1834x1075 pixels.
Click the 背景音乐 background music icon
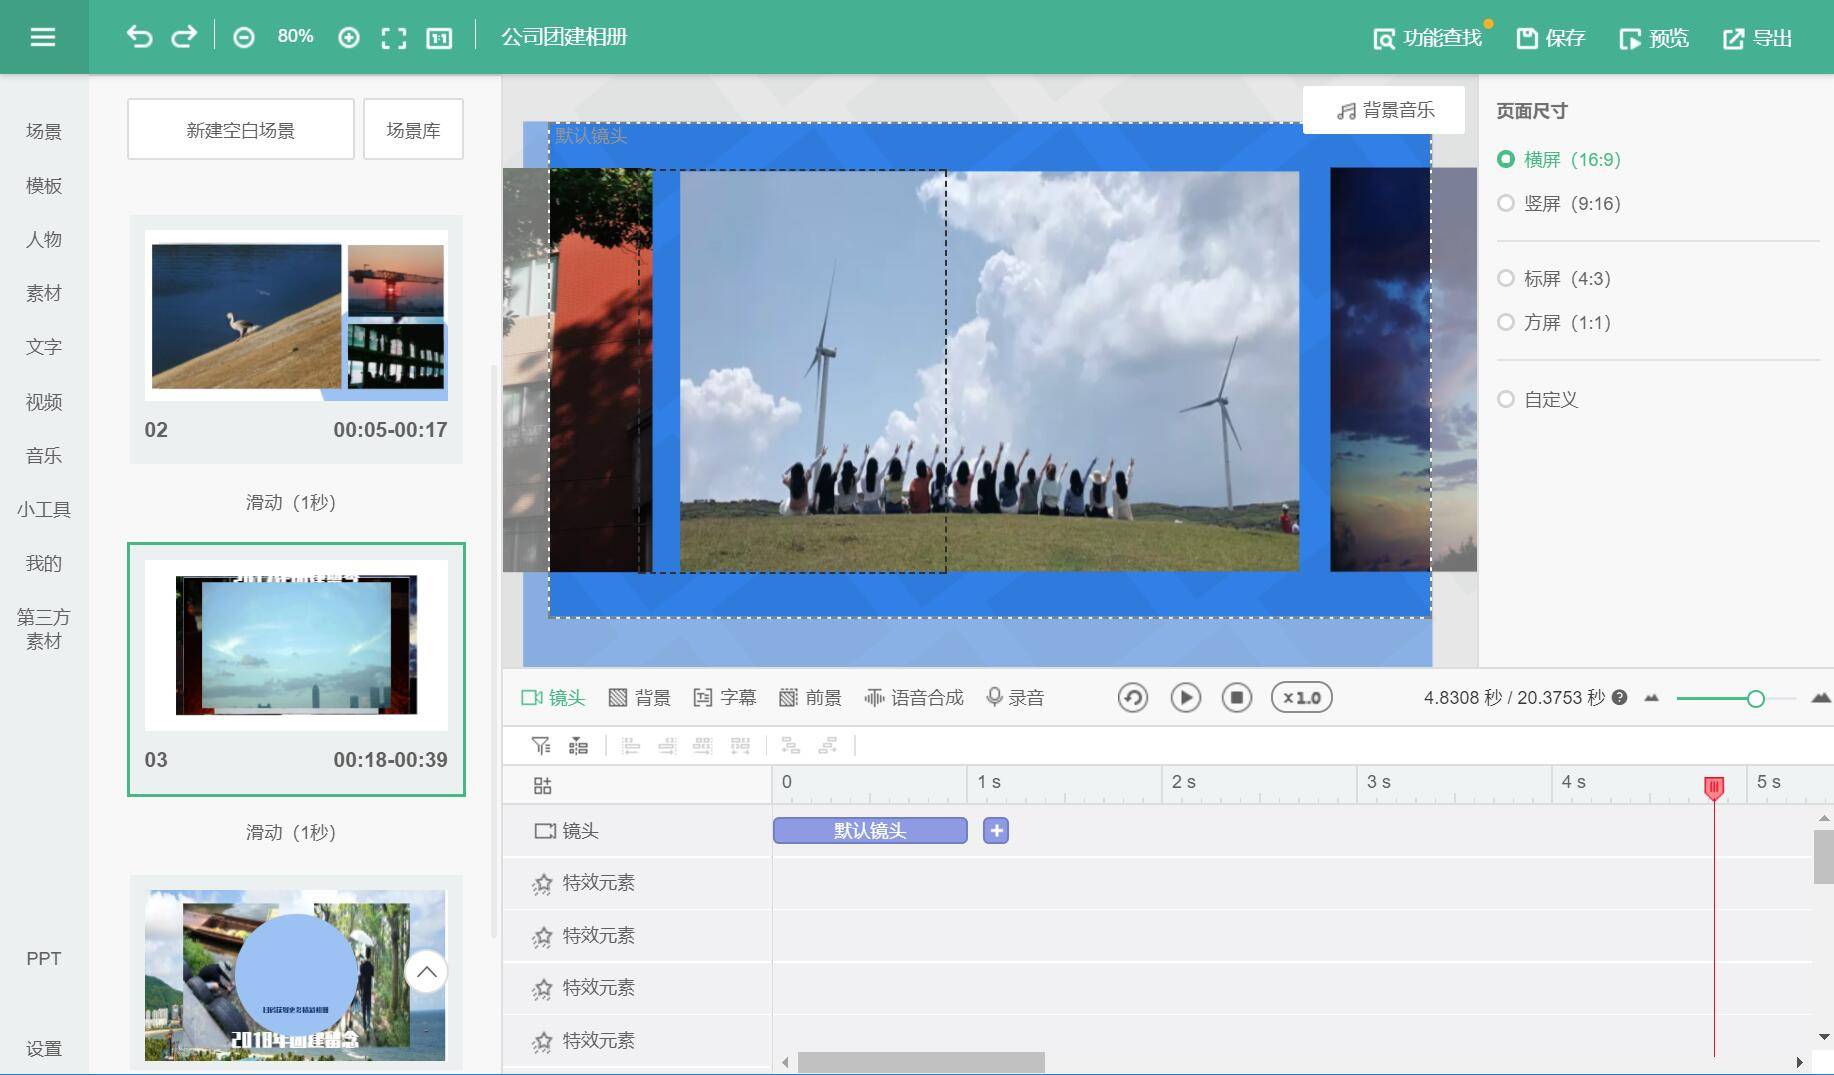1384,110
